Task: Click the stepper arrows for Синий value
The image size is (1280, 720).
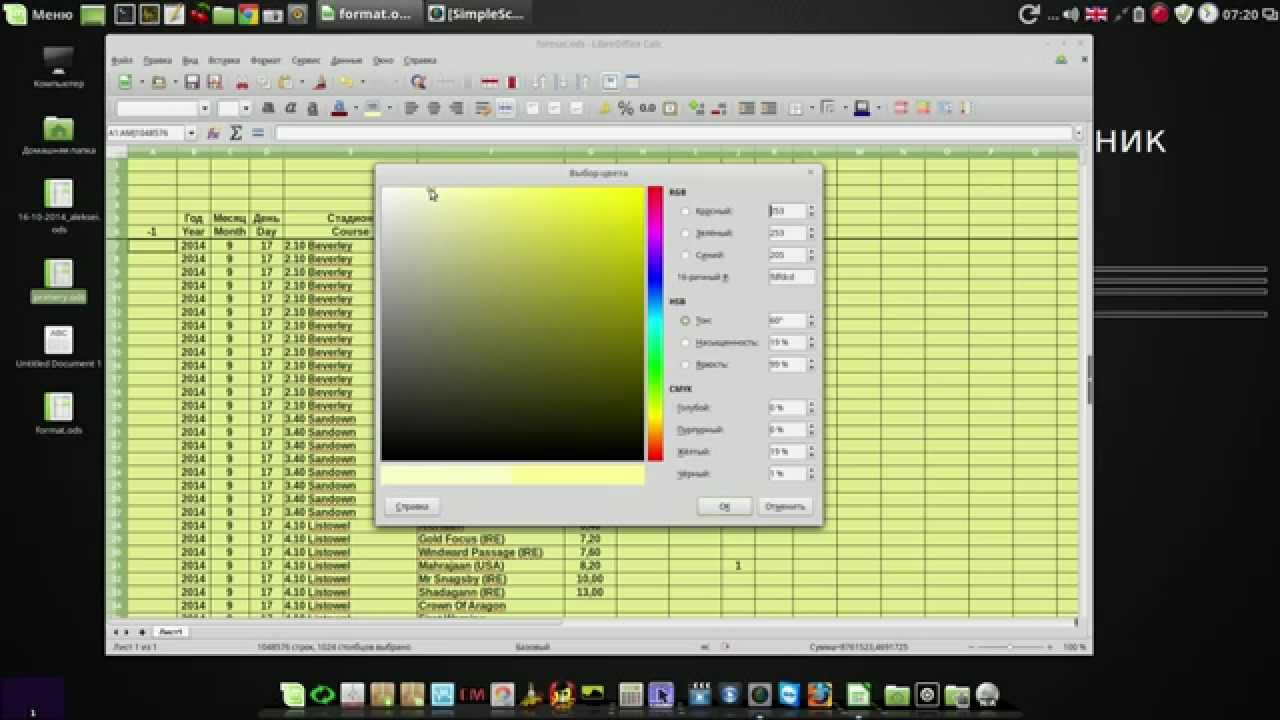Action: 811,255
